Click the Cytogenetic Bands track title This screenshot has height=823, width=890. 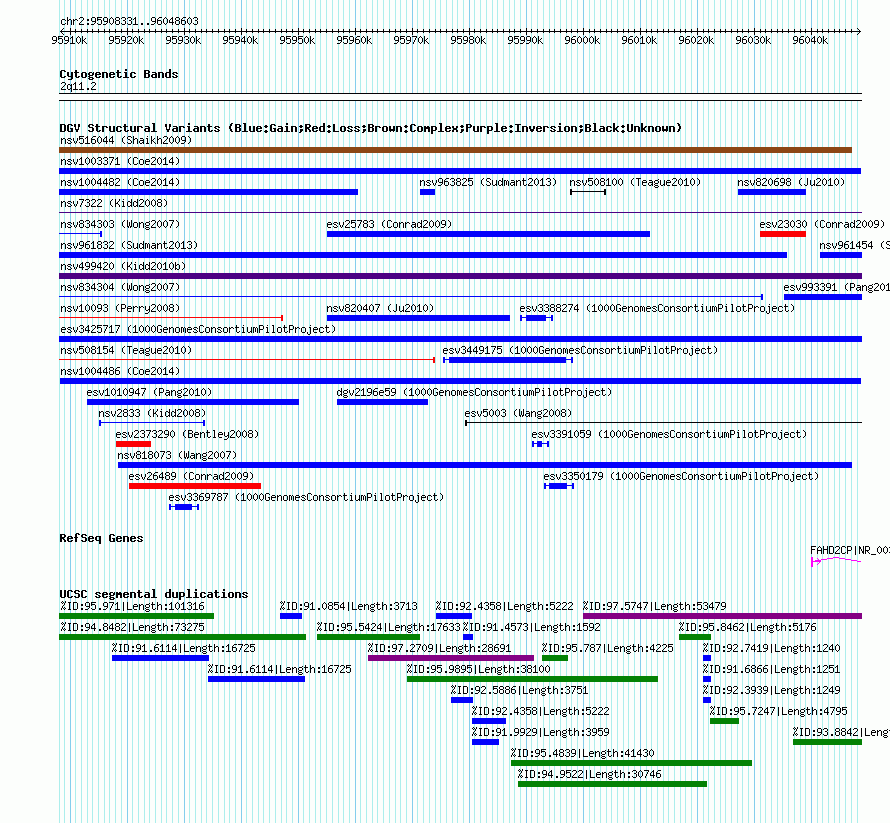point(119,74)
